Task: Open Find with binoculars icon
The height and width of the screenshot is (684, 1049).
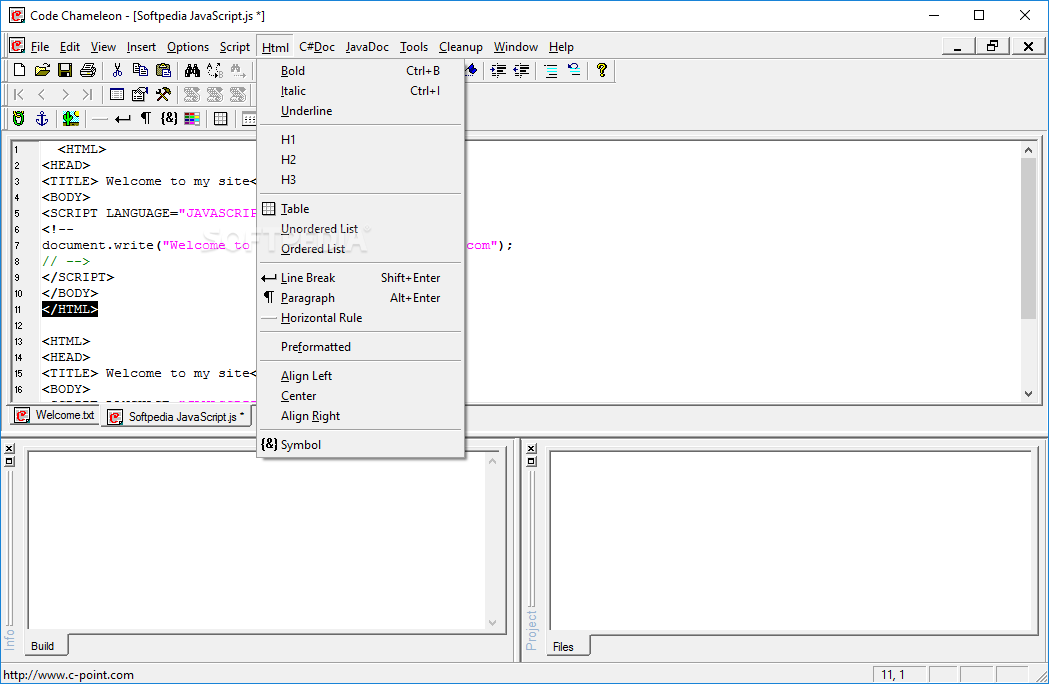Action: click(192, 70)
